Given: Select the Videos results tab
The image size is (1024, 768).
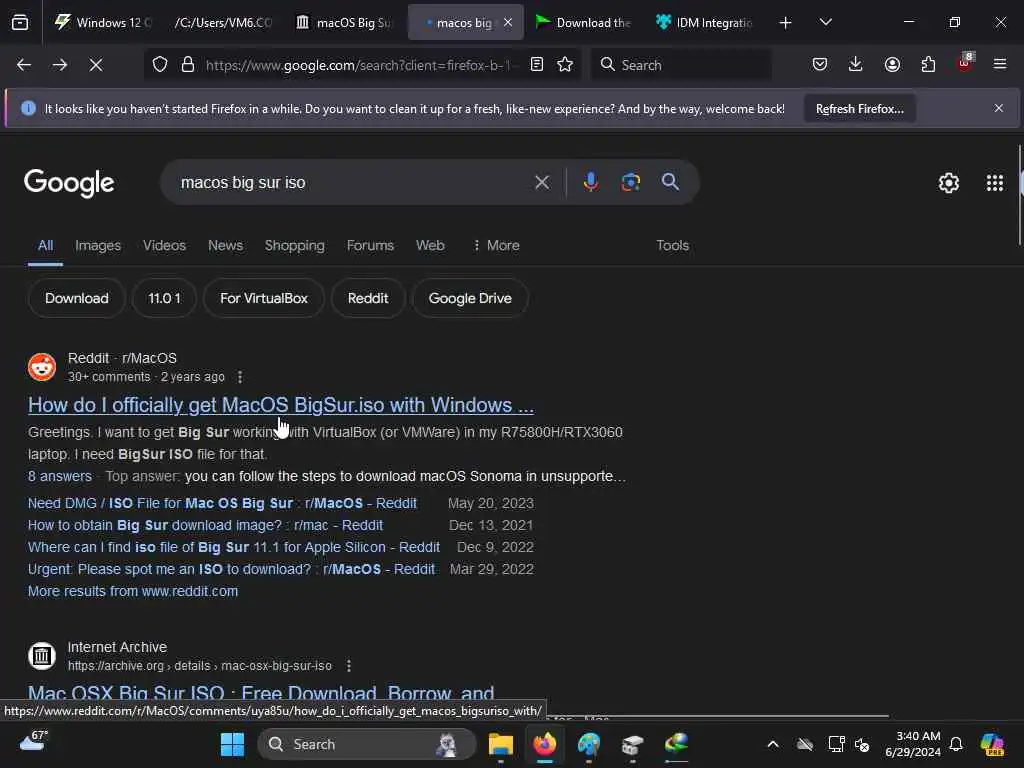Looking at the screenshot, I should point(165,246).
